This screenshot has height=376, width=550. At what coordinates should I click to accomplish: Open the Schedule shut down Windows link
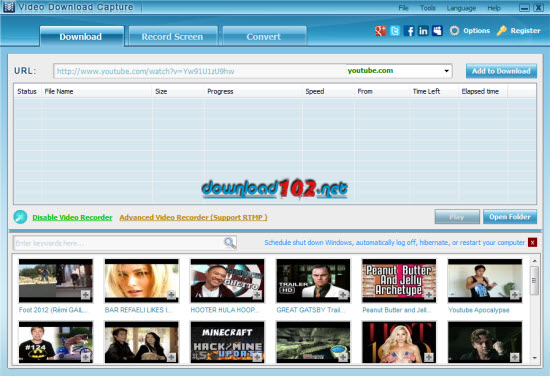395,242
